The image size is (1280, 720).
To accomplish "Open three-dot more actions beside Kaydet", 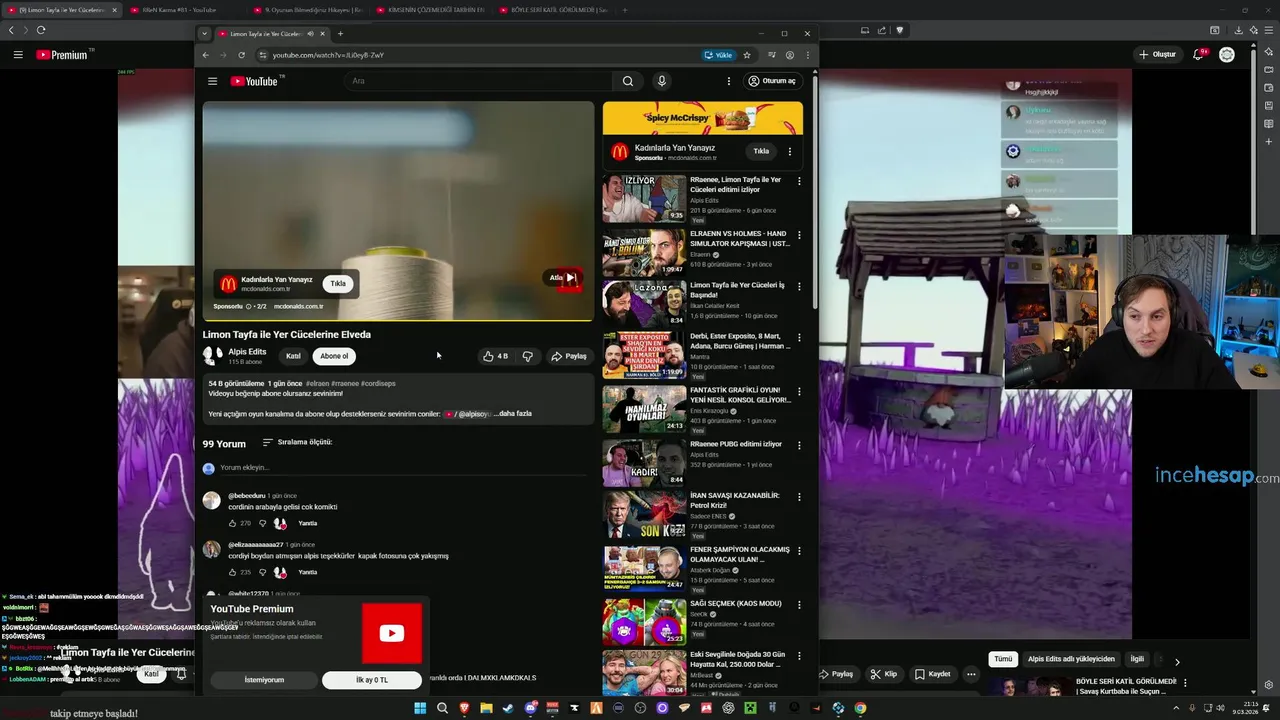I will pyautogui.click(x=971, y=674).
